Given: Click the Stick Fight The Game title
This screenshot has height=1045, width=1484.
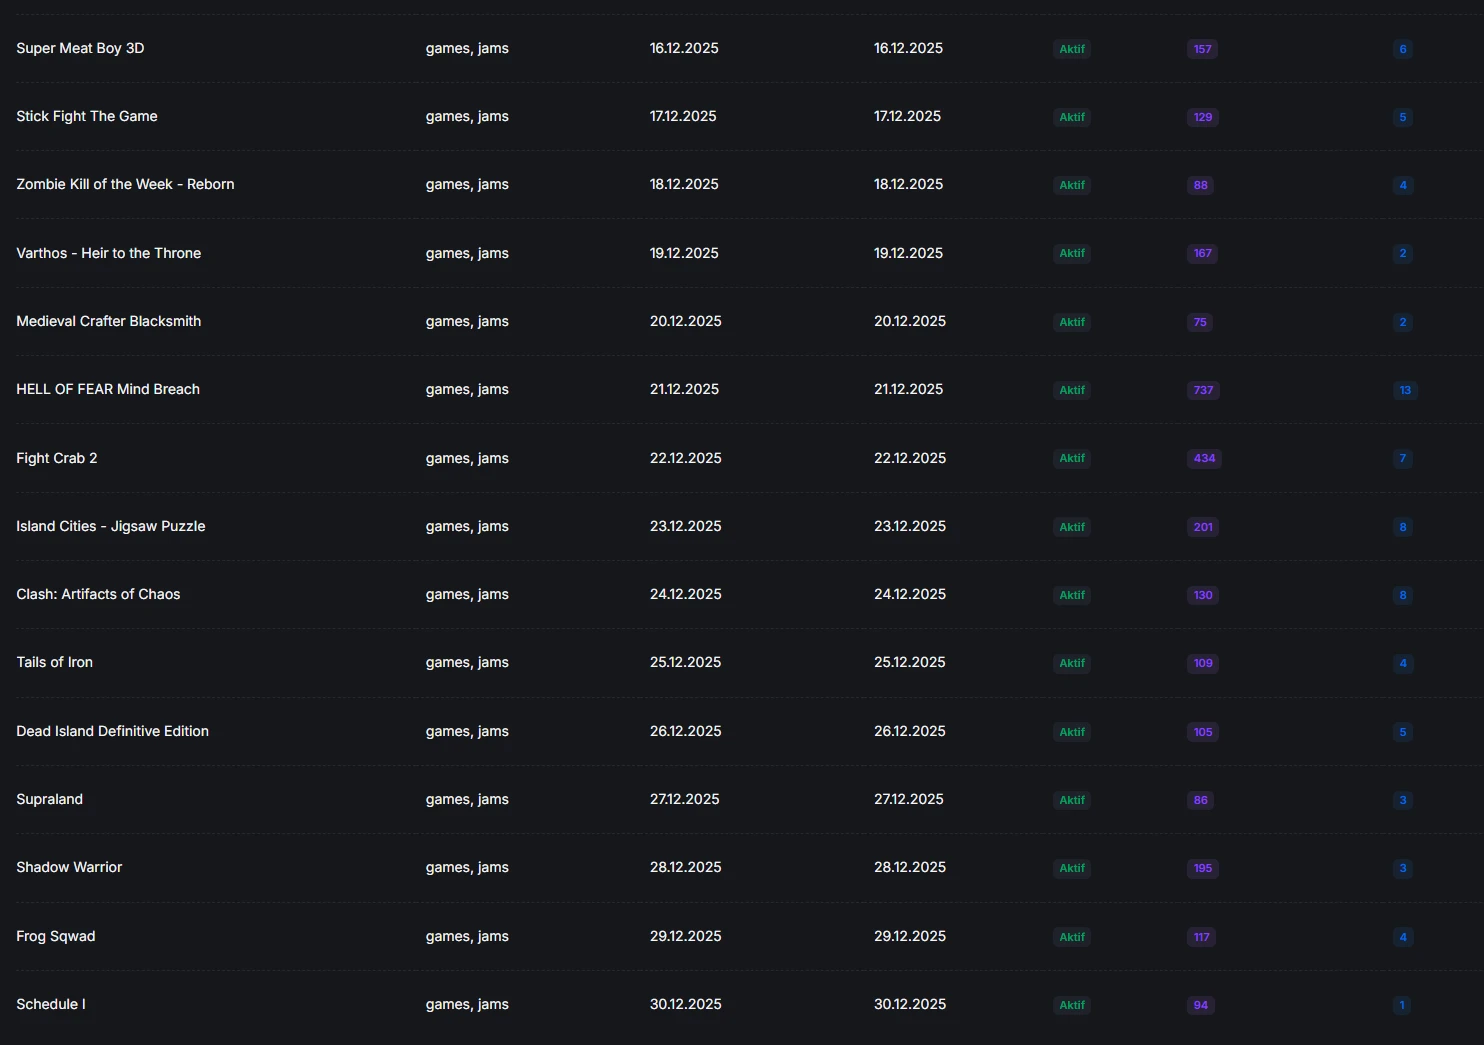Looking at the screenshot, I should (87, 116).
